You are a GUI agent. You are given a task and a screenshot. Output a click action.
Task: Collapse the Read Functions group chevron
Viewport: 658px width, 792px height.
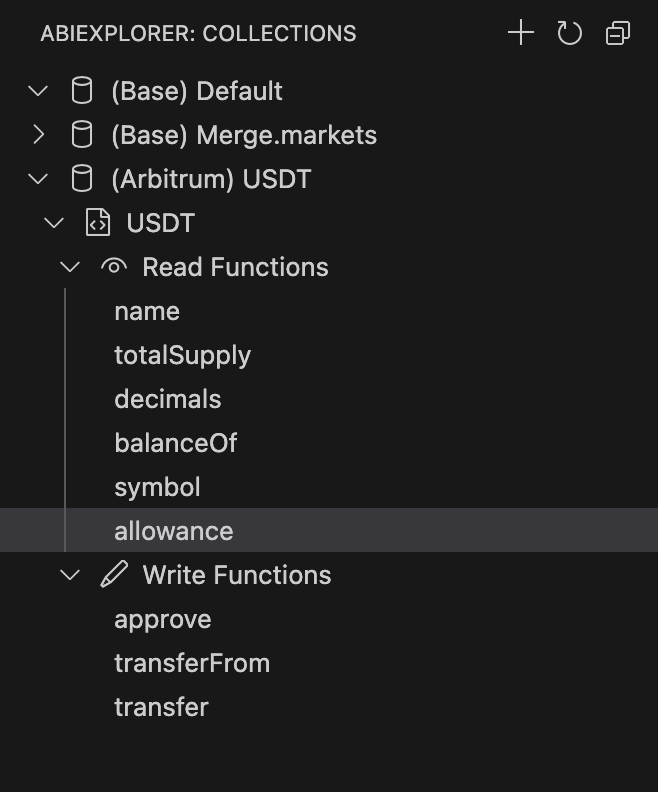click(70, 267)
